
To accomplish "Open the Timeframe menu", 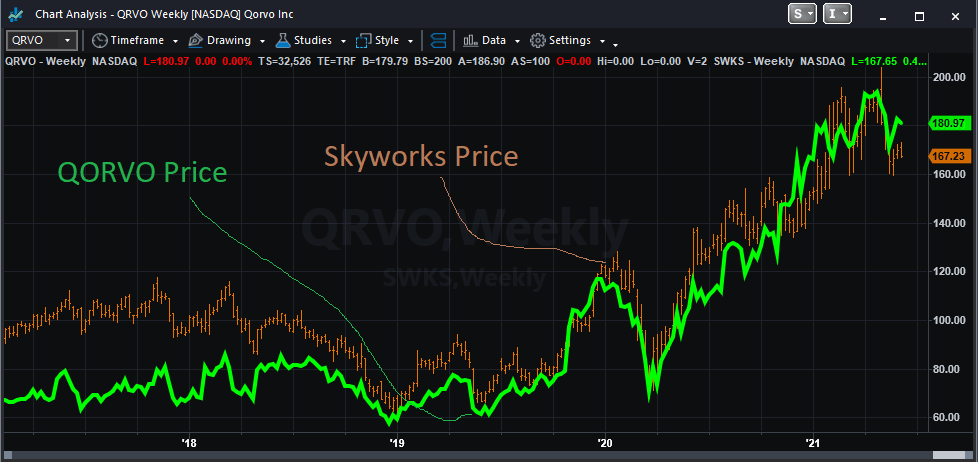I will [x=135, y=41].
